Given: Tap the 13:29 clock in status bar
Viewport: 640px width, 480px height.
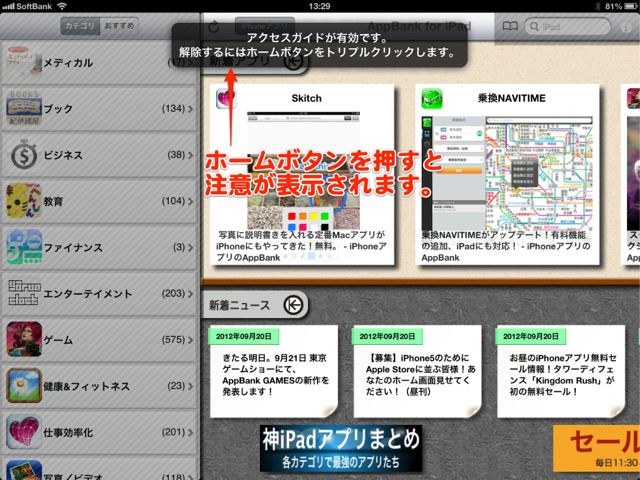Looking at the screenshot, I should click(x=320, y=6).
